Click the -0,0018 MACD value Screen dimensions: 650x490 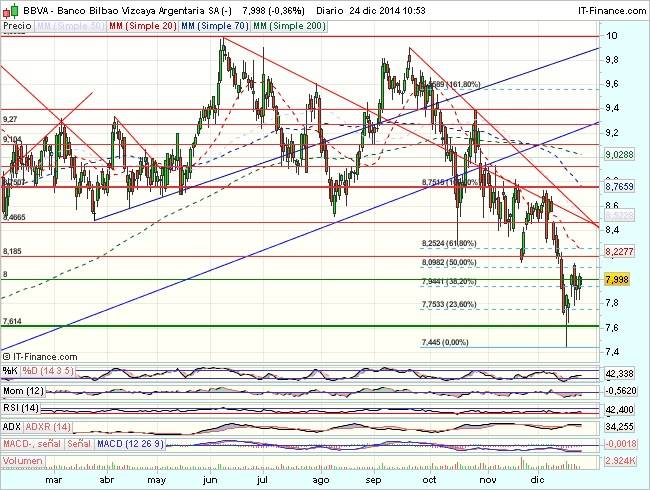(x=621, y=444)
